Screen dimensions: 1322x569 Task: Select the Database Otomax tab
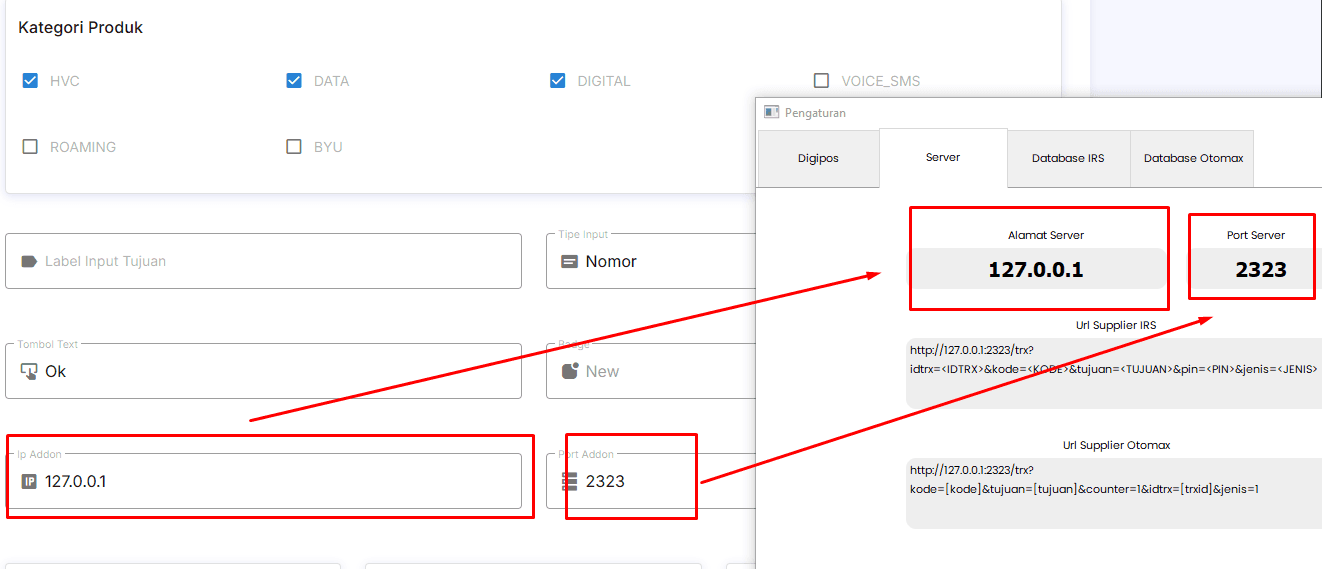1193,158
